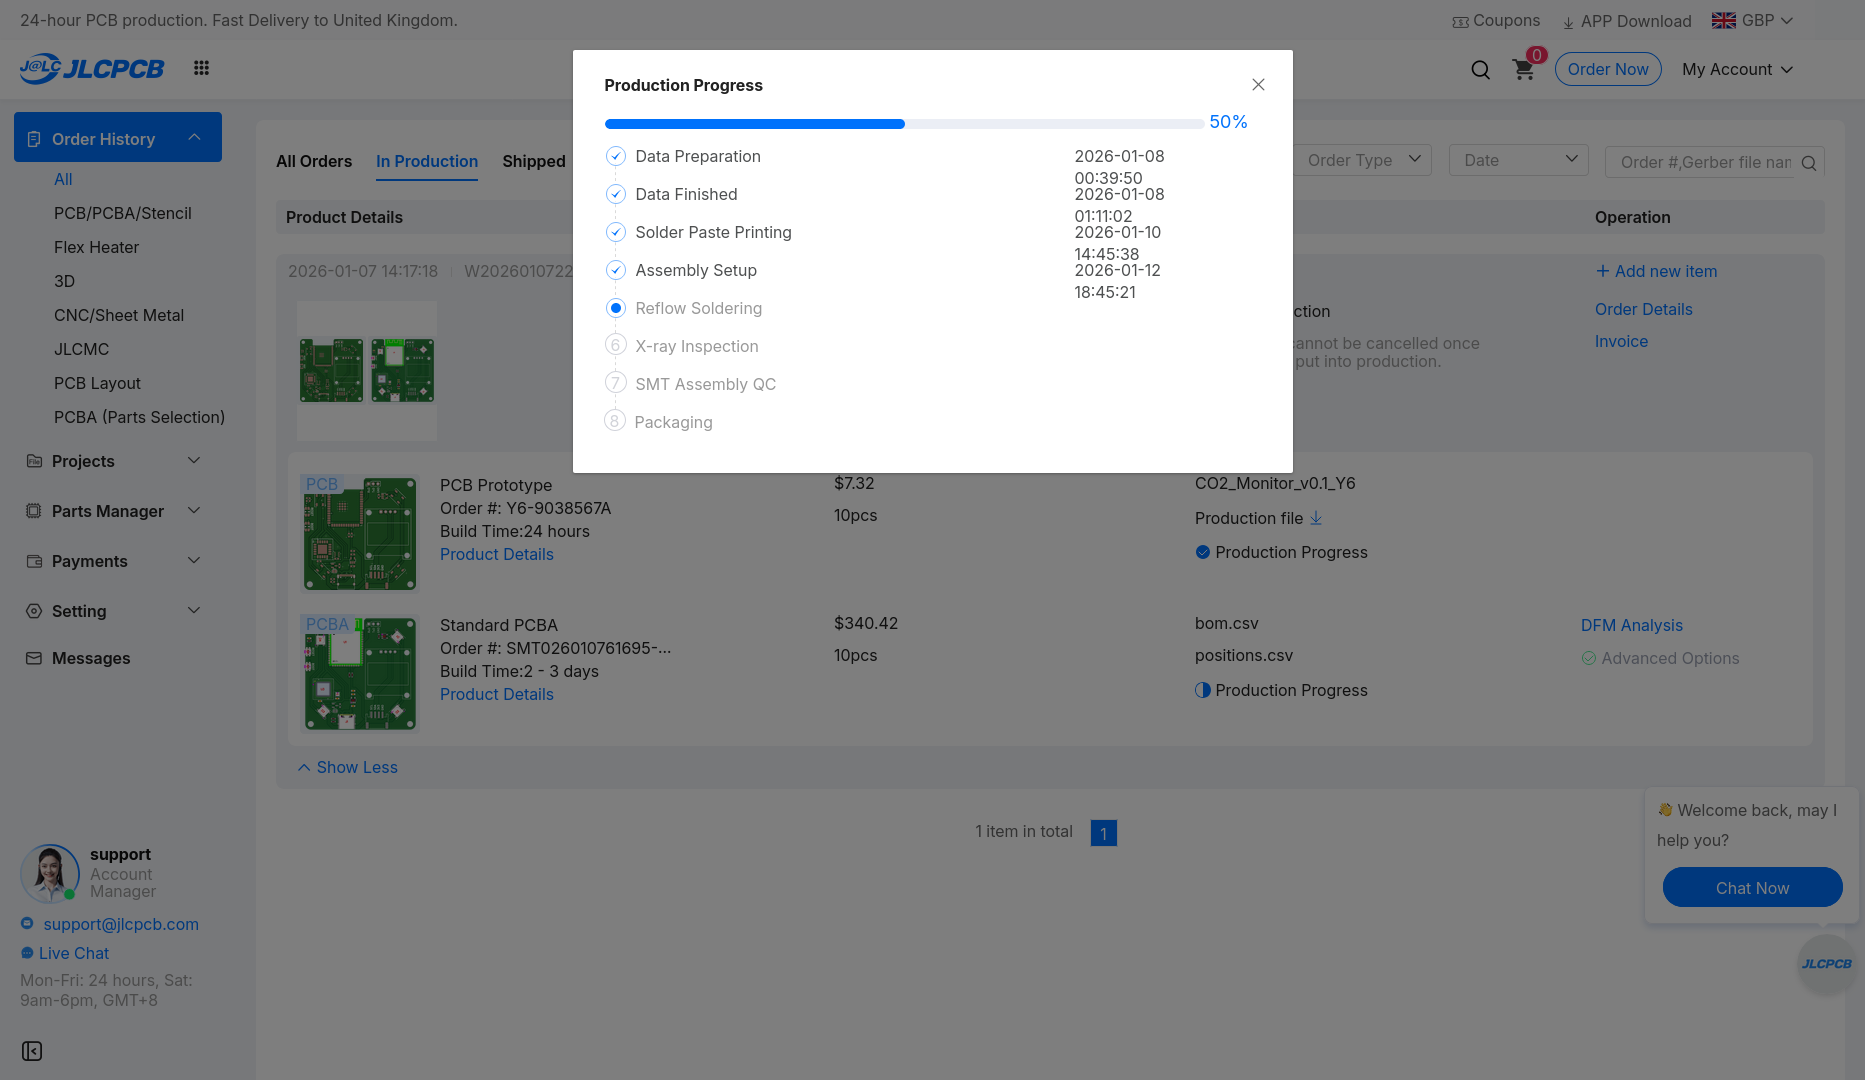Switch to the Shipped tab
This screenshot has height=1080, width=1865.
pos(534,161)
